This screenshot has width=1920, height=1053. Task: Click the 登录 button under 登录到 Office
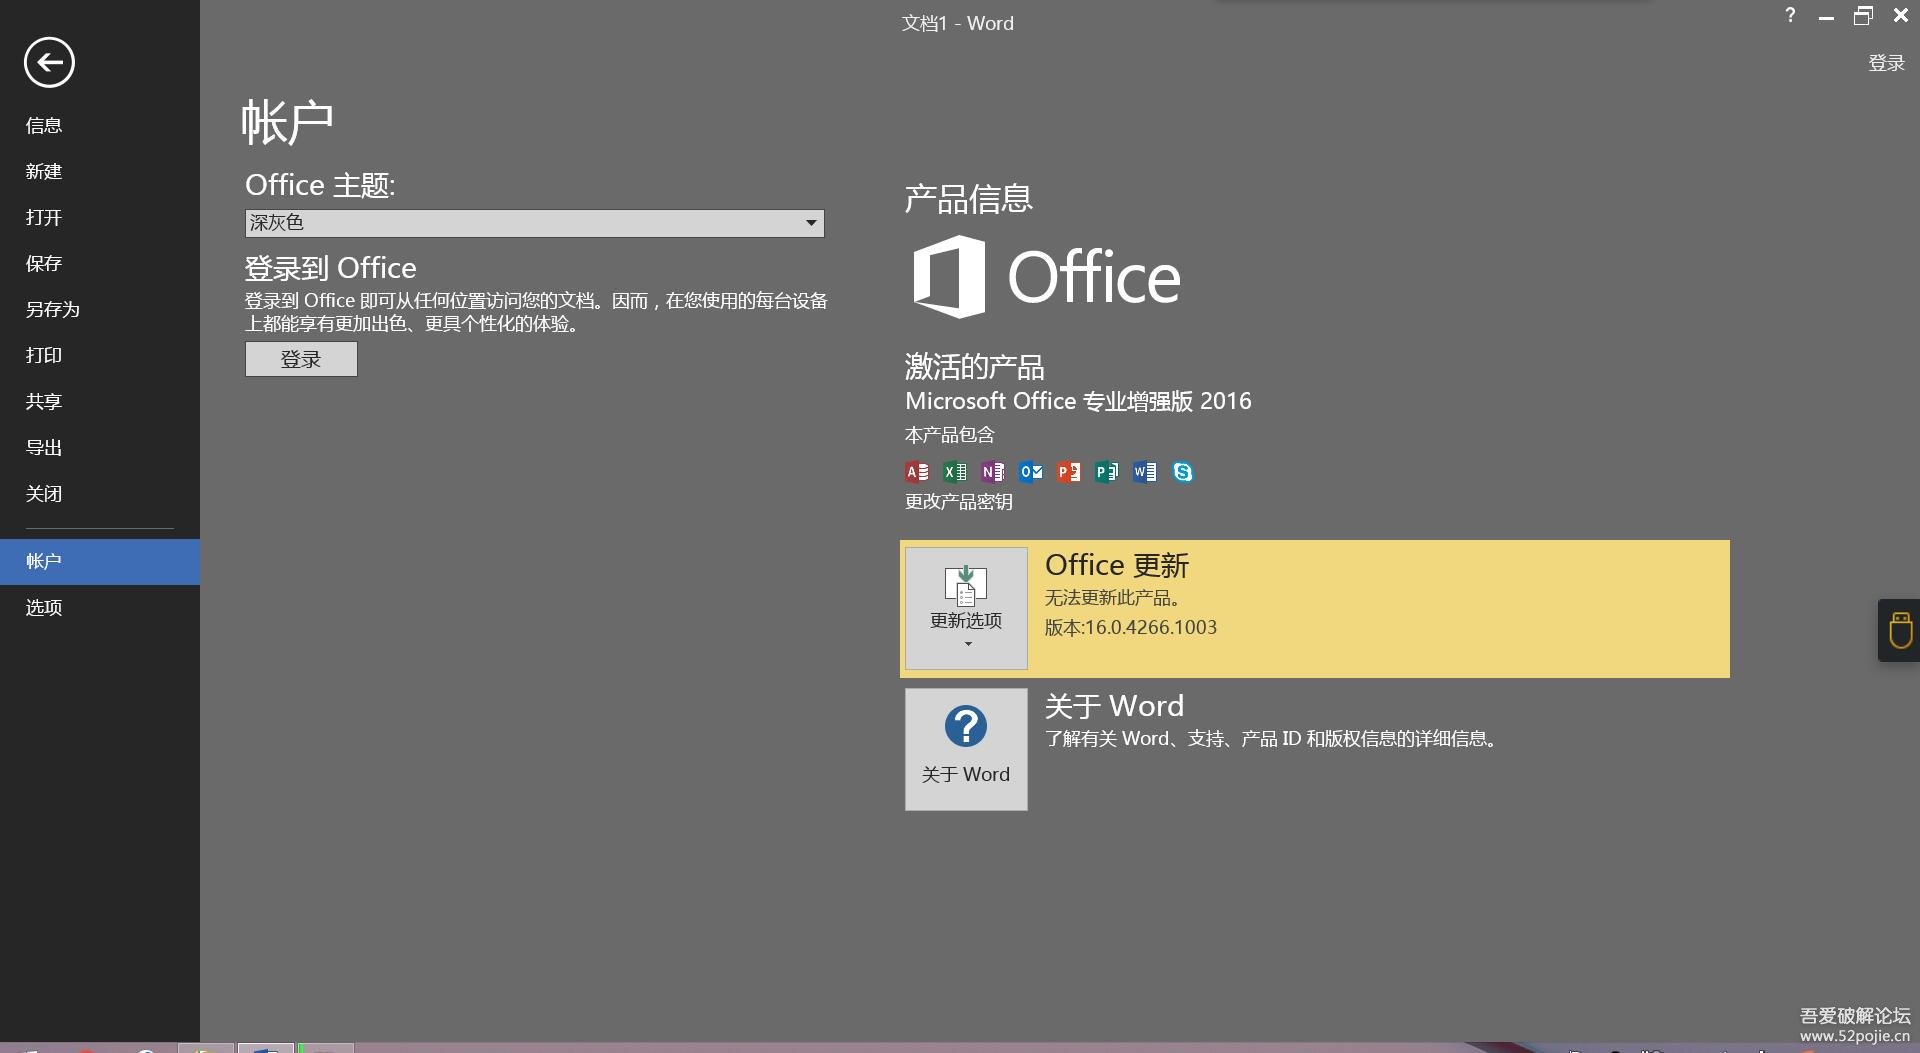[x=301, y=359]
